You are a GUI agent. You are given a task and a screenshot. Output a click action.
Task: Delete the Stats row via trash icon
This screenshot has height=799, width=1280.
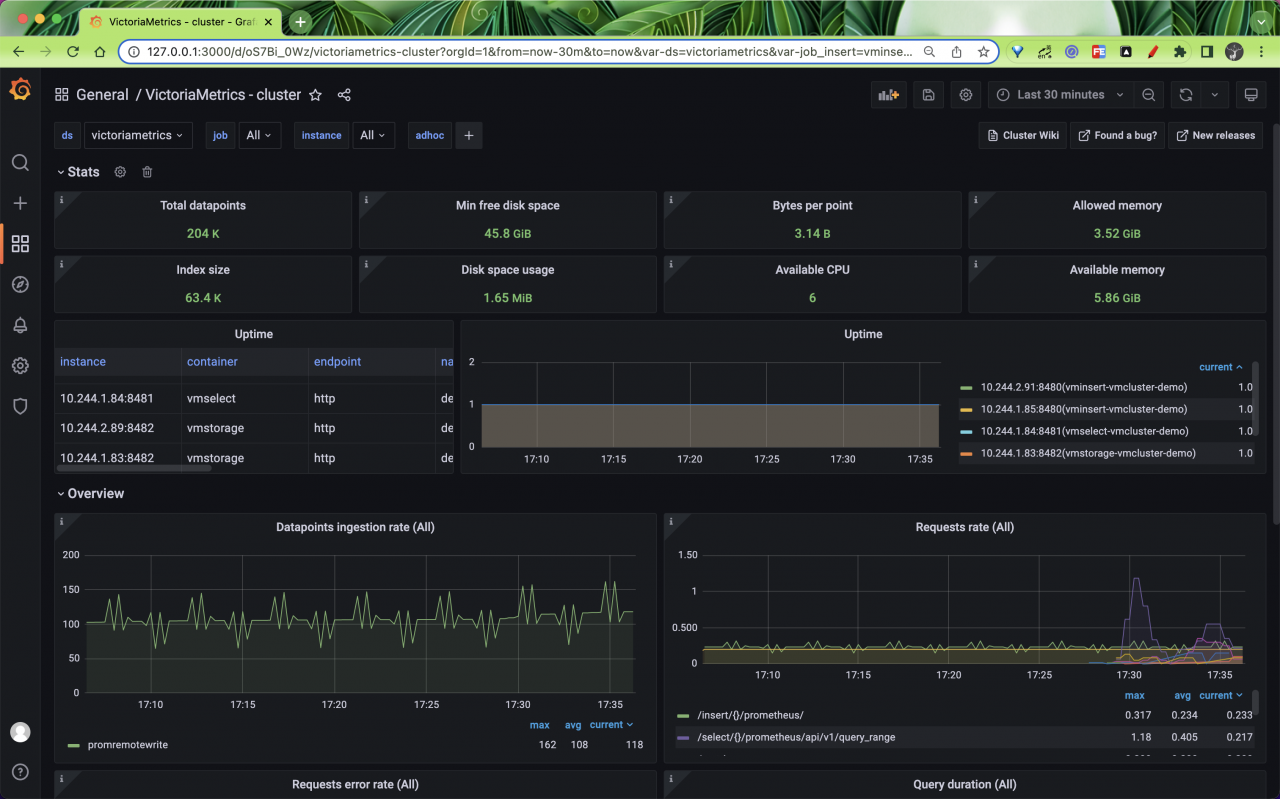pos(146,172)
